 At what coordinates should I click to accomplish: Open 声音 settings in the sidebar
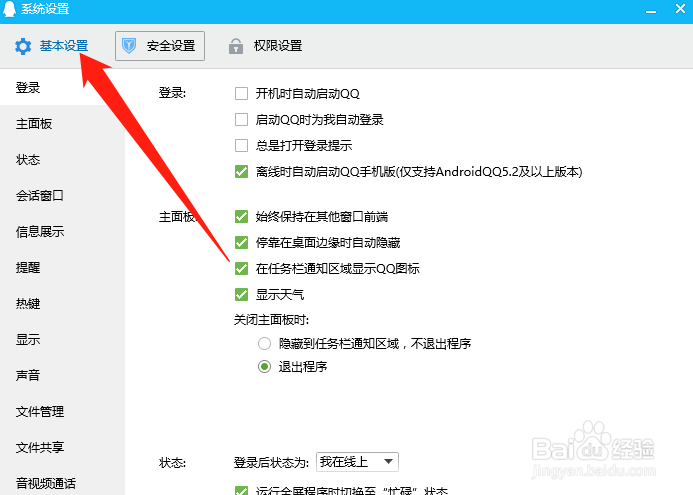28,375
